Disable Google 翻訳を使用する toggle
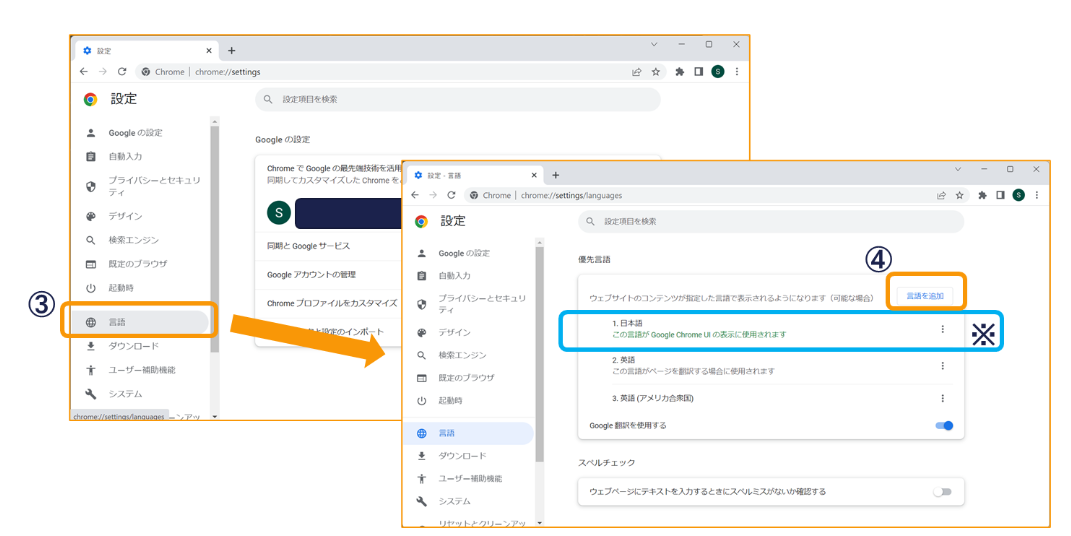 tap(944, 425)
